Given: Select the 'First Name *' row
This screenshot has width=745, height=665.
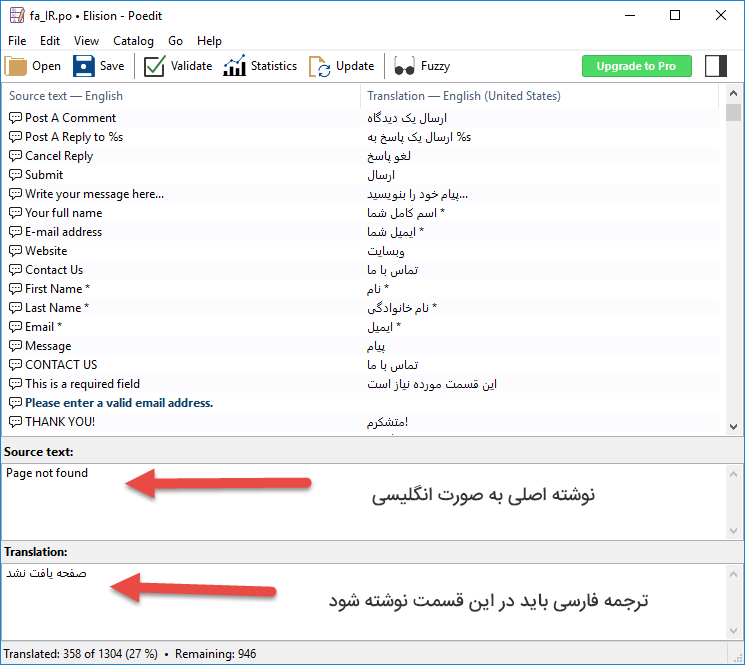Looking at the screenshot, I should pyautogui.click(x=361, y=289).
